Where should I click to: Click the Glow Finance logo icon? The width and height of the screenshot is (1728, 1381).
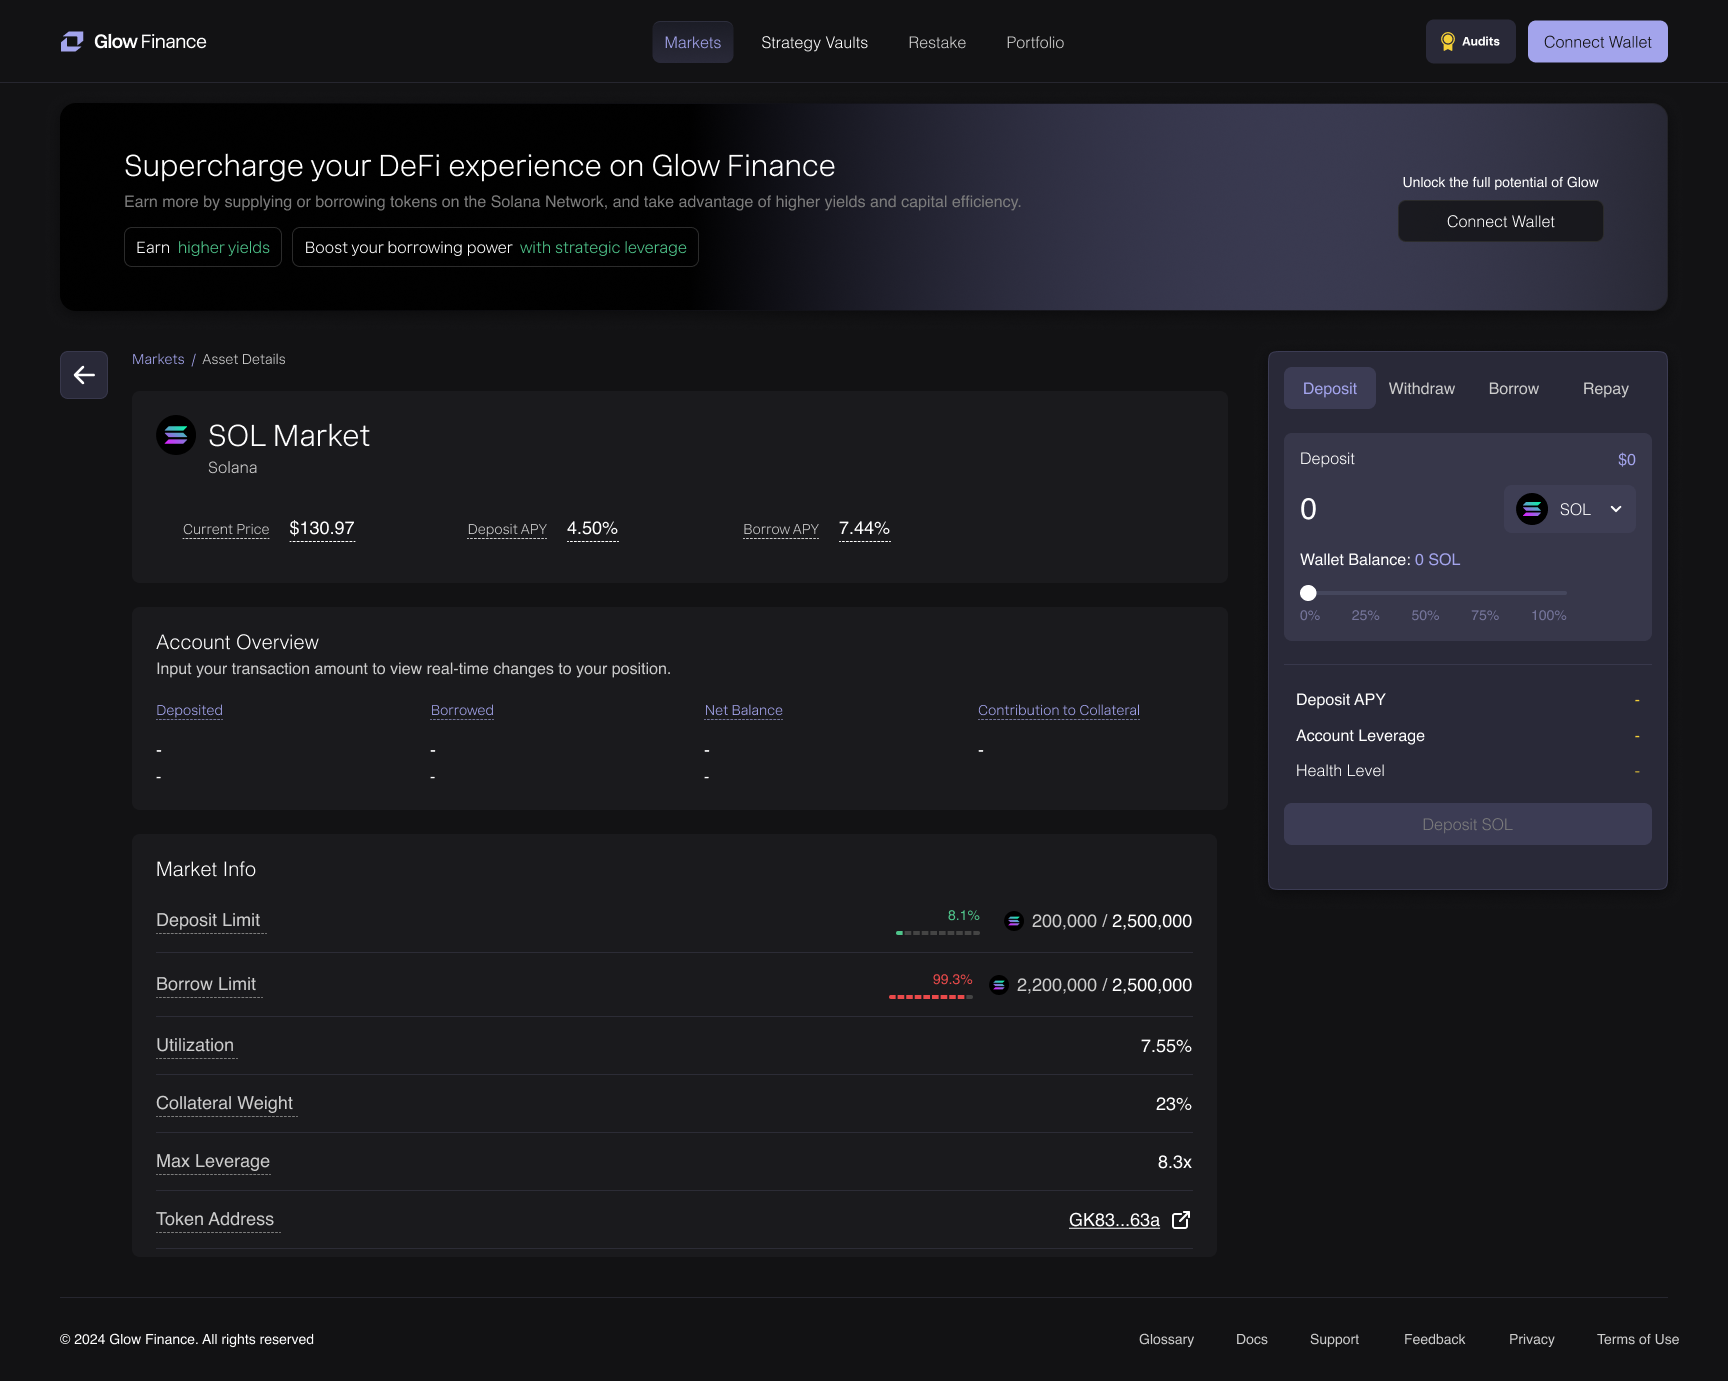coord(72,42)
